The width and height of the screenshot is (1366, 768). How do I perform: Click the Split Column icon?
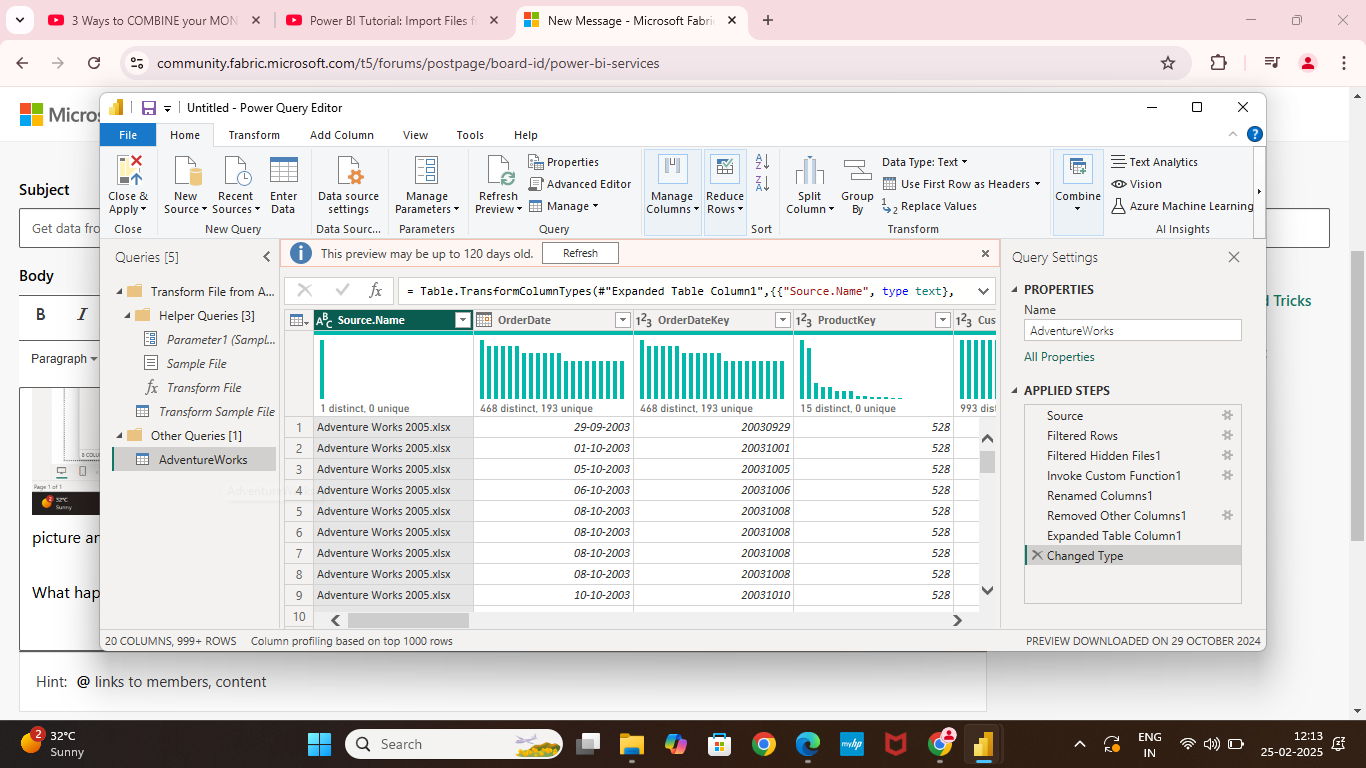click(809, 171)
